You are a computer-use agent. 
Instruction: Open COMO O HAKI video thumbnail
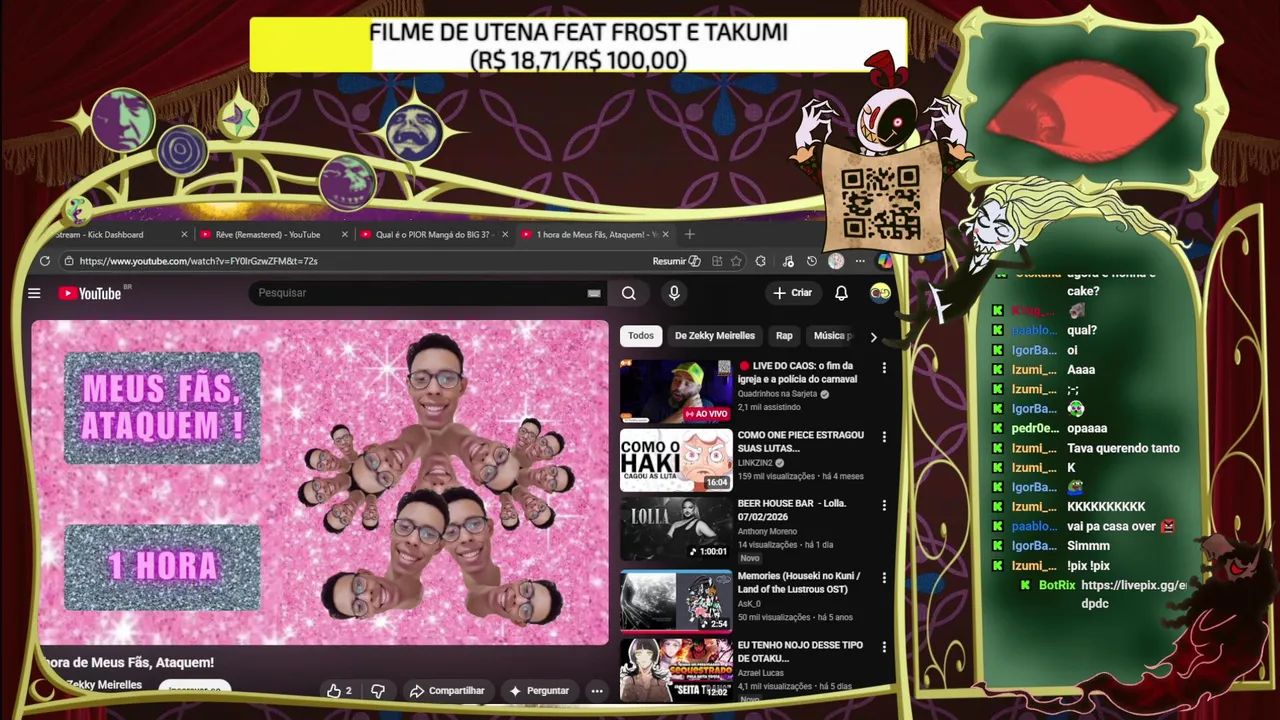[x=676, y=460]
